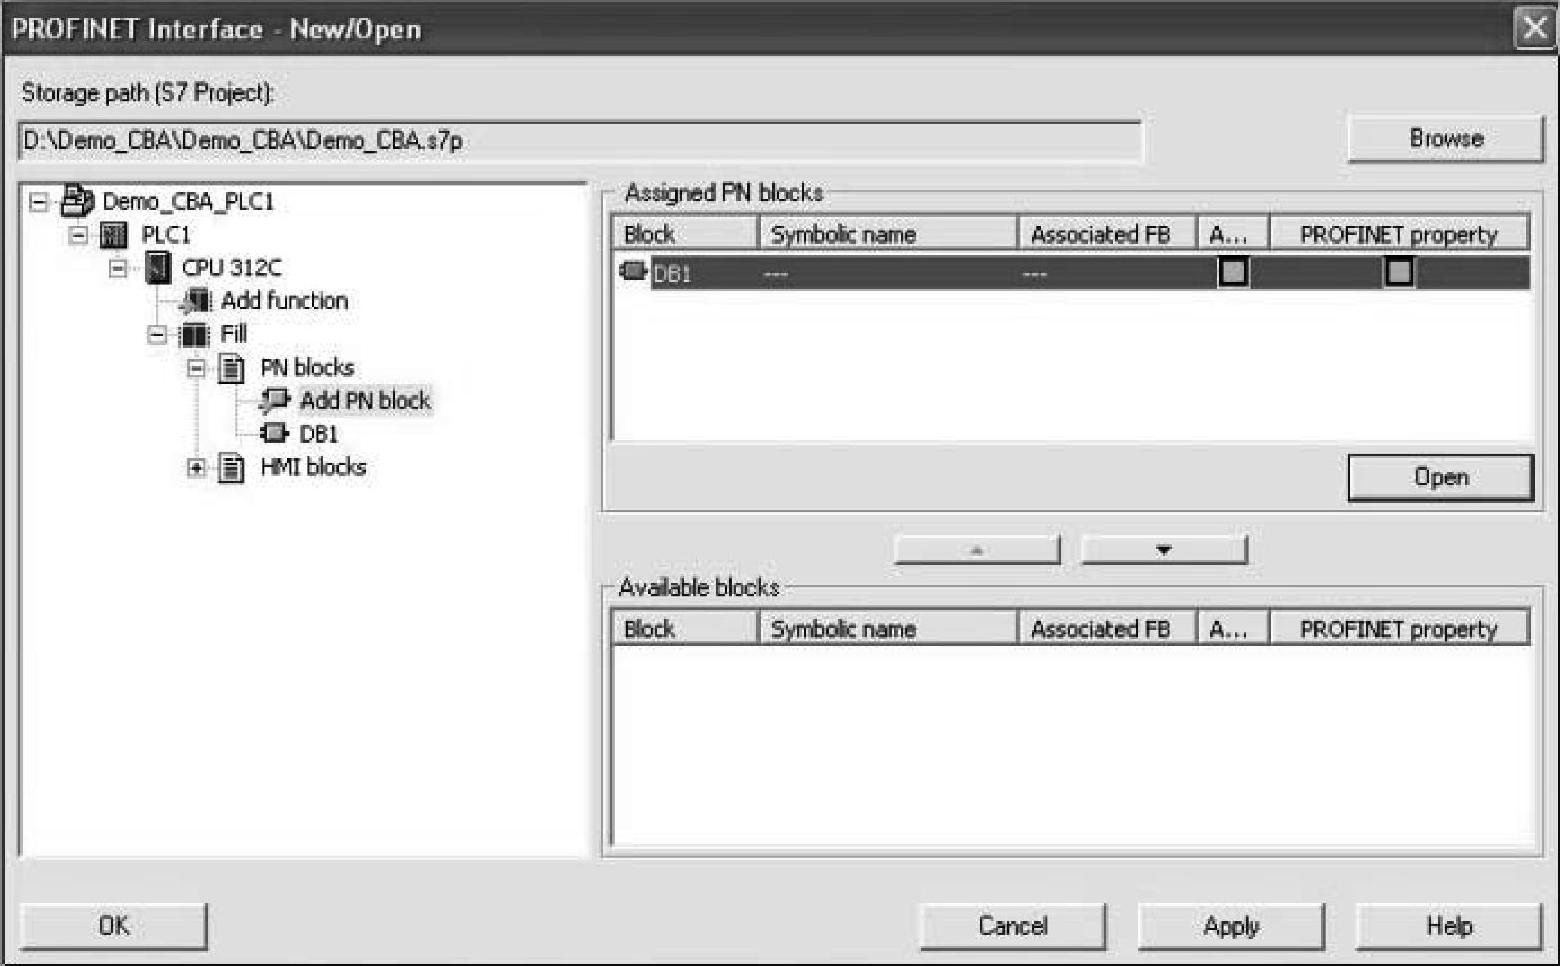The image size is (1560, 966).
Task: Select PLC1 in the tree
Action: tap(166, 235)
